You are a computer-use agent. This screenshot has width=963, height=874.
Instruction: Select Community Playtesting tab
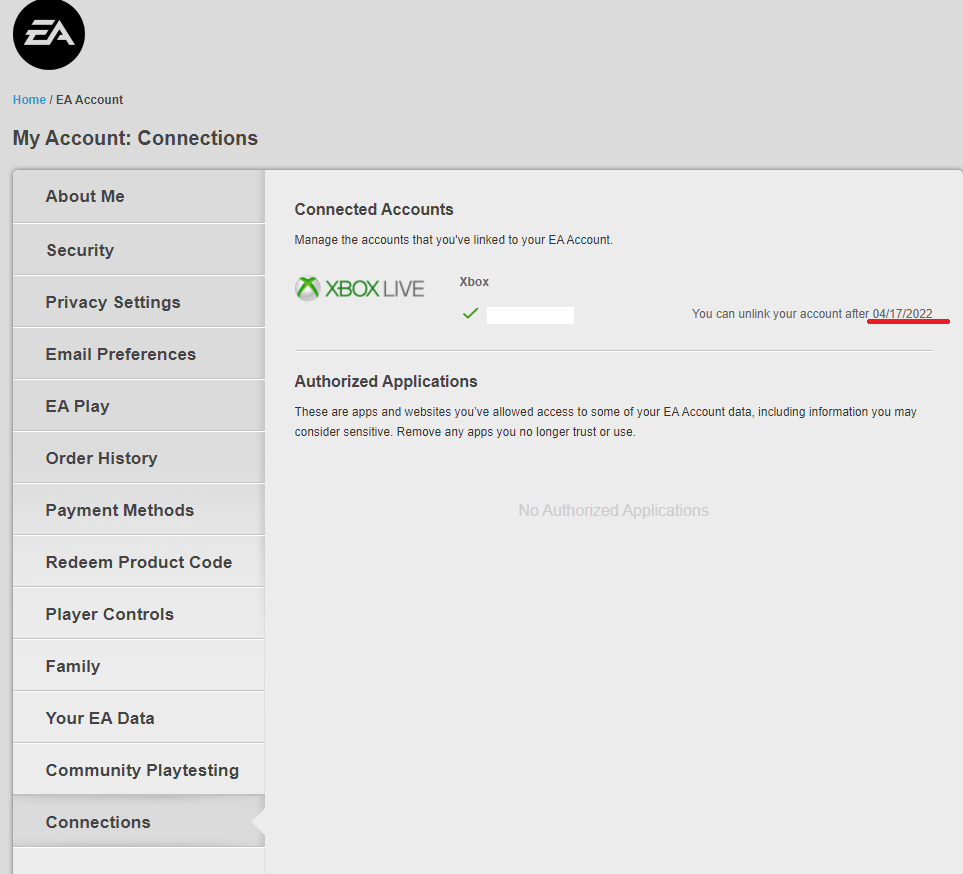pos(142,770)
